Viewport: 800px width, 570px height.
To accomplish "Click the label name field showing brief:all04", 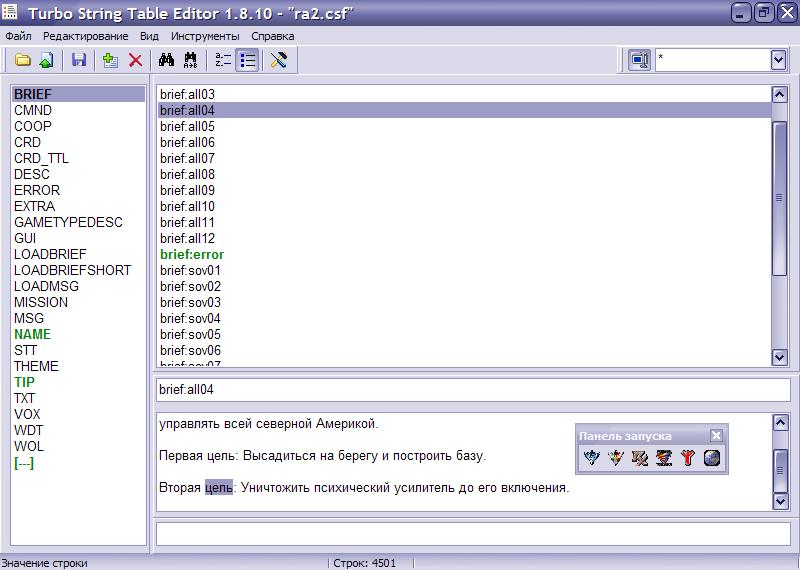I will 473,390.
